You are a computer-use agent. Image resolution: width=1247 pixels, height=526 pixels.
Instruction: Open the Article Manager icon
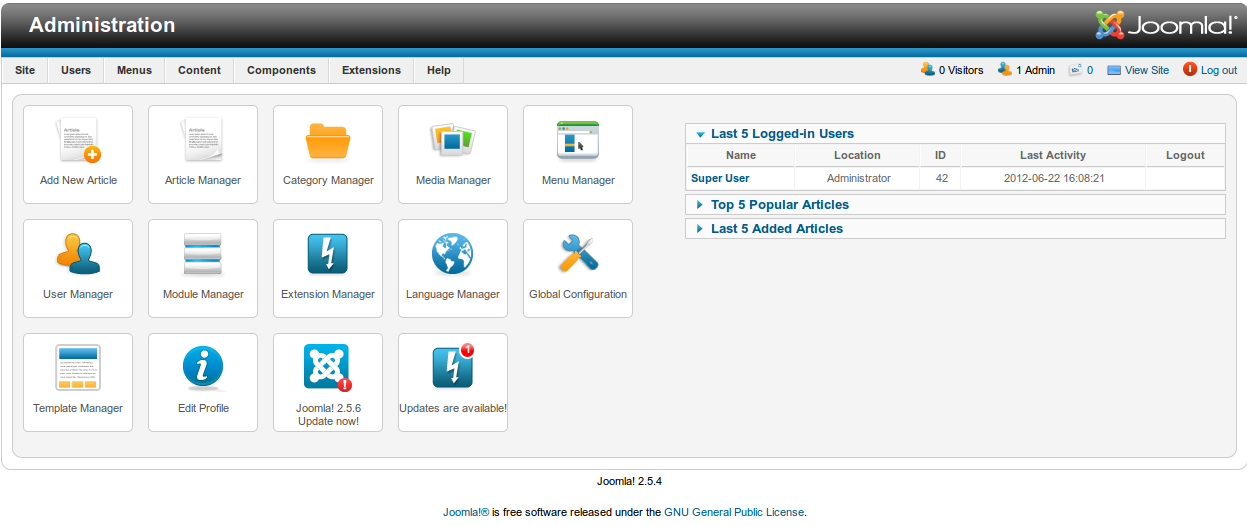[x=203, y=141]
